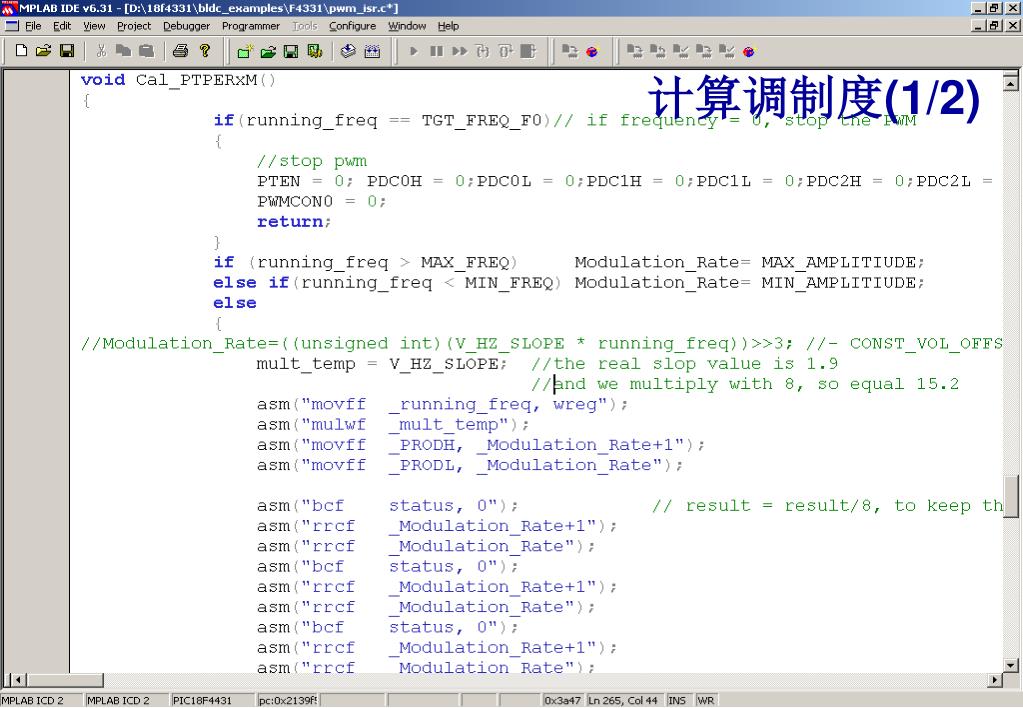The height and width of the screenshot is (708, 1023).
Task: Start the debugger with the Run icon
Action: (413, 52)
